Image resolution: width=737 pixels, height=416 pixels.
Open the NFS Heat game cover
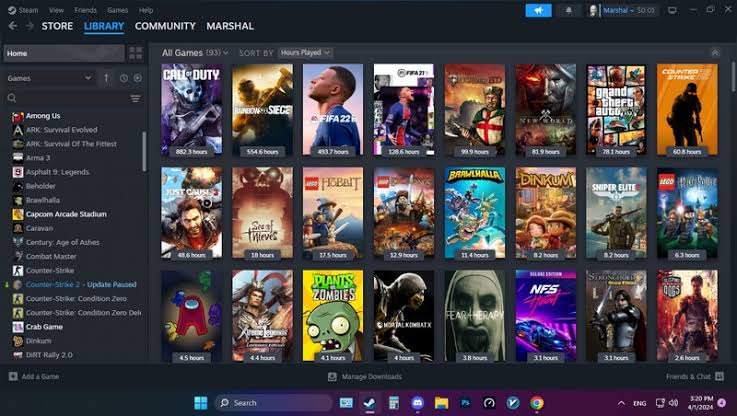tap(546, 315)
